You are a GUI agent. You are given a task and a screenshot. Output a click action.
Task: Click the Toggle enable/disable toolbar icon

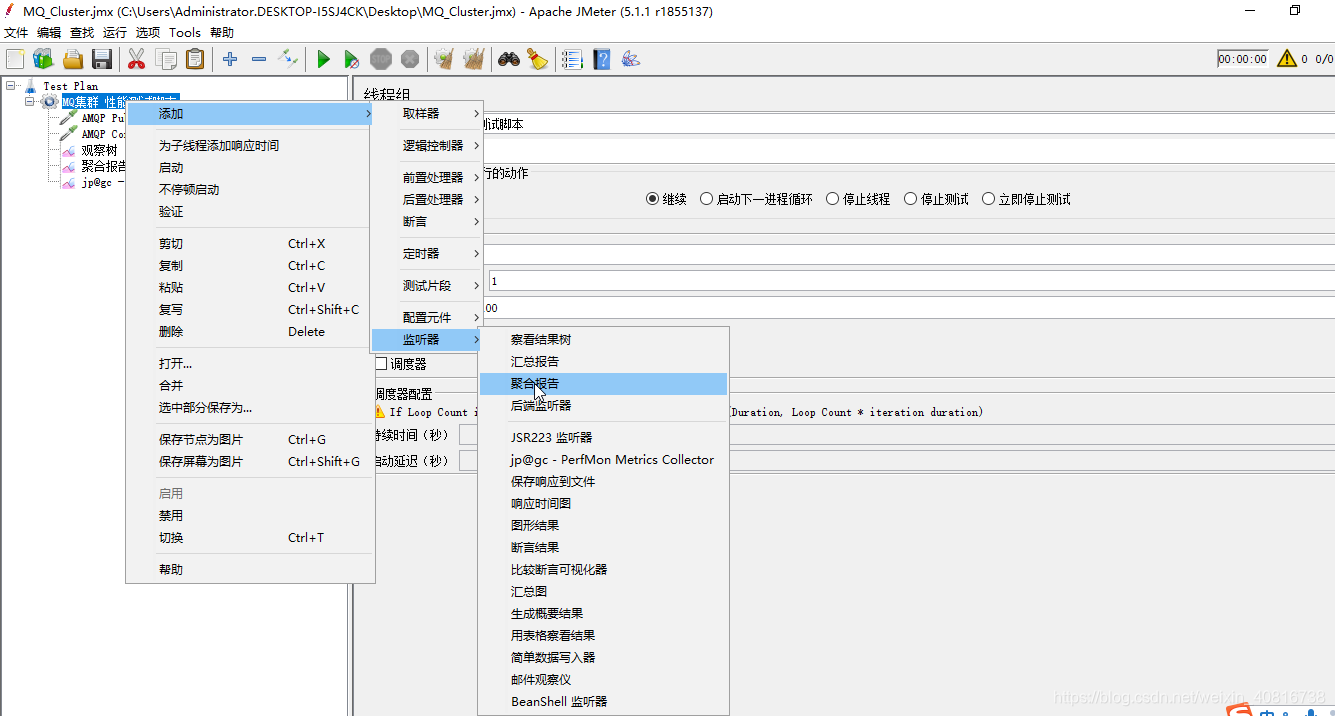(x=288, y=59)
